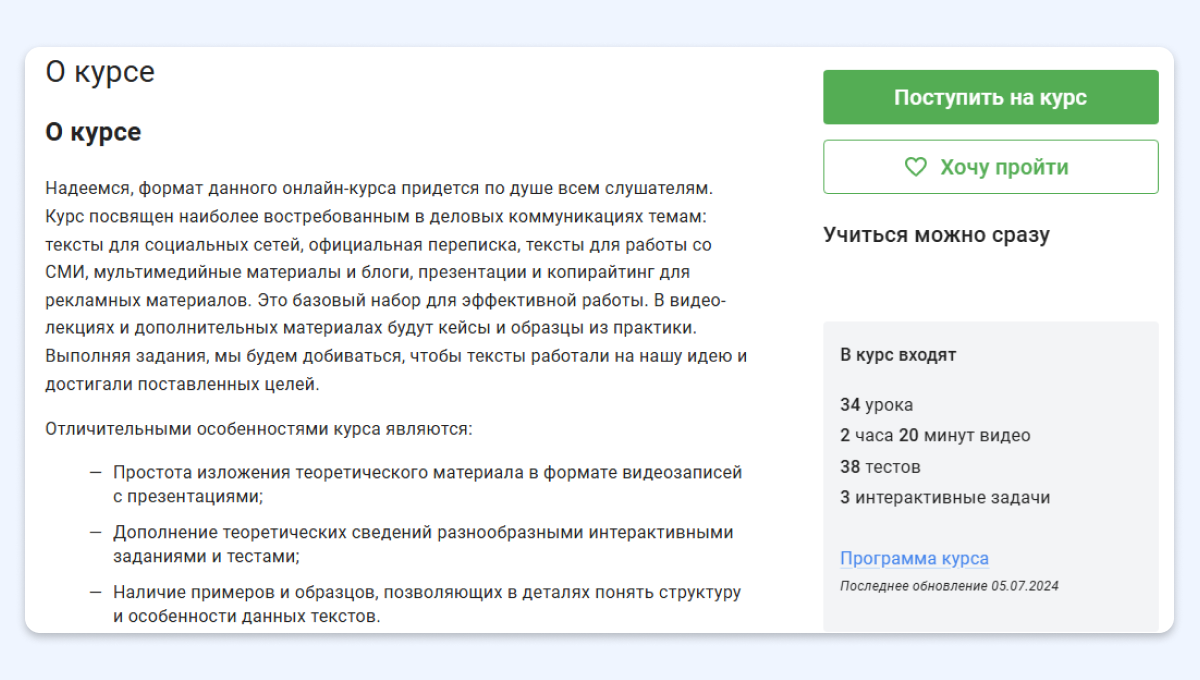Click the heart icon next to "Хочу пройти"
The image size is (1200, 680).
[915, 167]
